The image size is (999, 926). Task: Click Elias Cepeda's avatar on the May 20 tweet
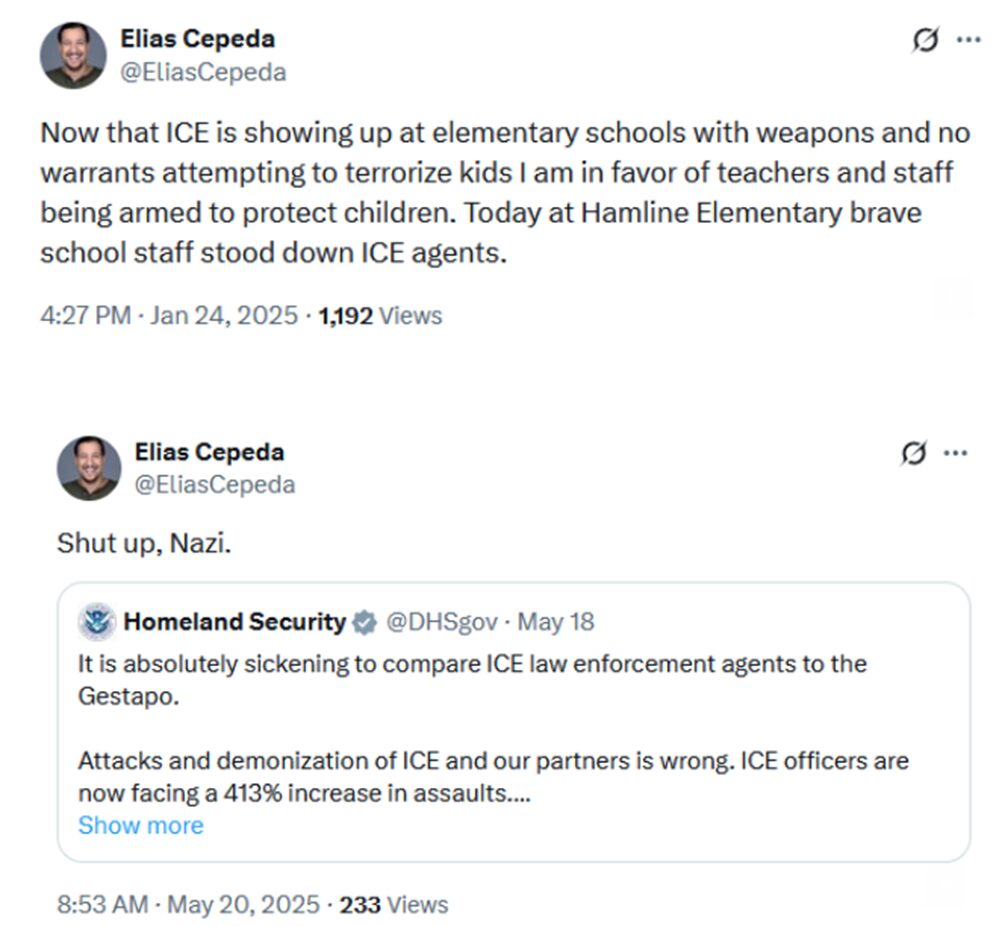[x=89, y=468]
